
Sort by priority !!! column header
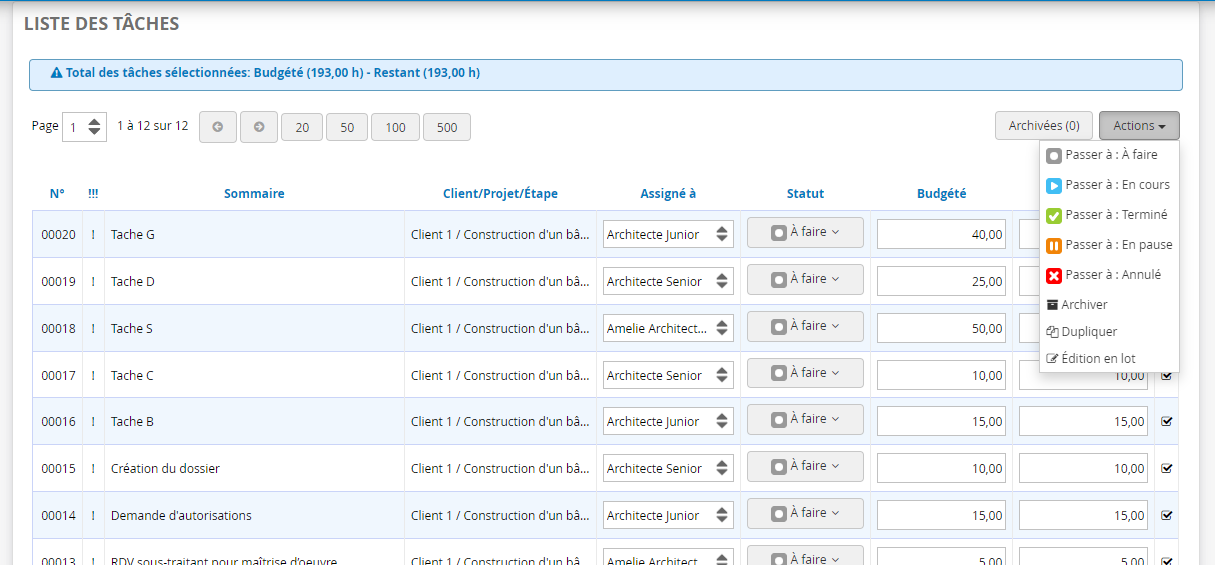93,194
